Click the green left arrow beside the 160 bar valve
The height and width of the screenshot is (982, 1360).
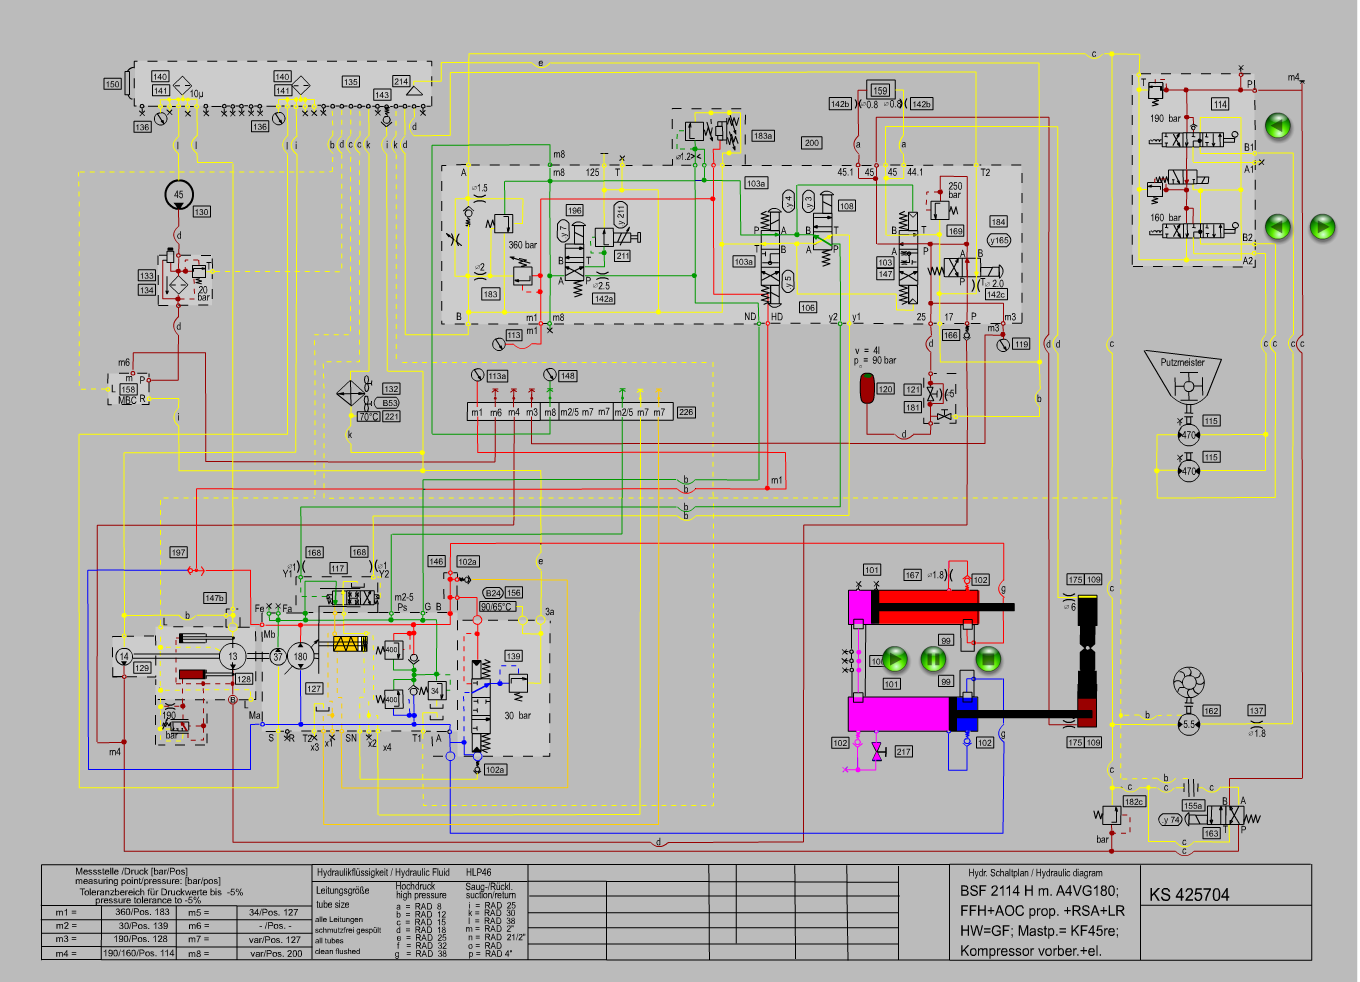pyautogui.click(x=1278, y=227)
